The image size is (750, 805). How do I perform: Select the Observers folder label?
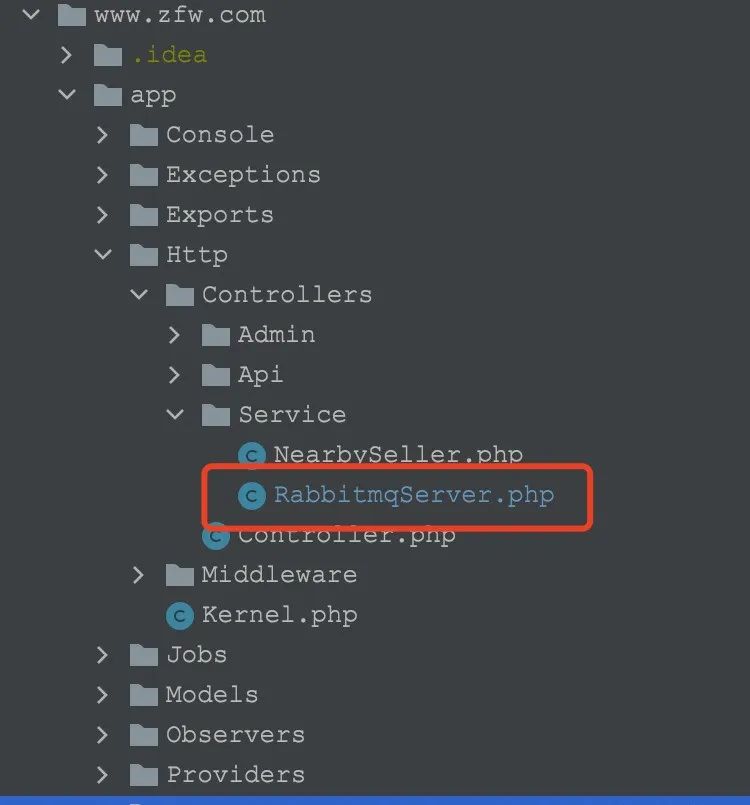pos(235,735)
